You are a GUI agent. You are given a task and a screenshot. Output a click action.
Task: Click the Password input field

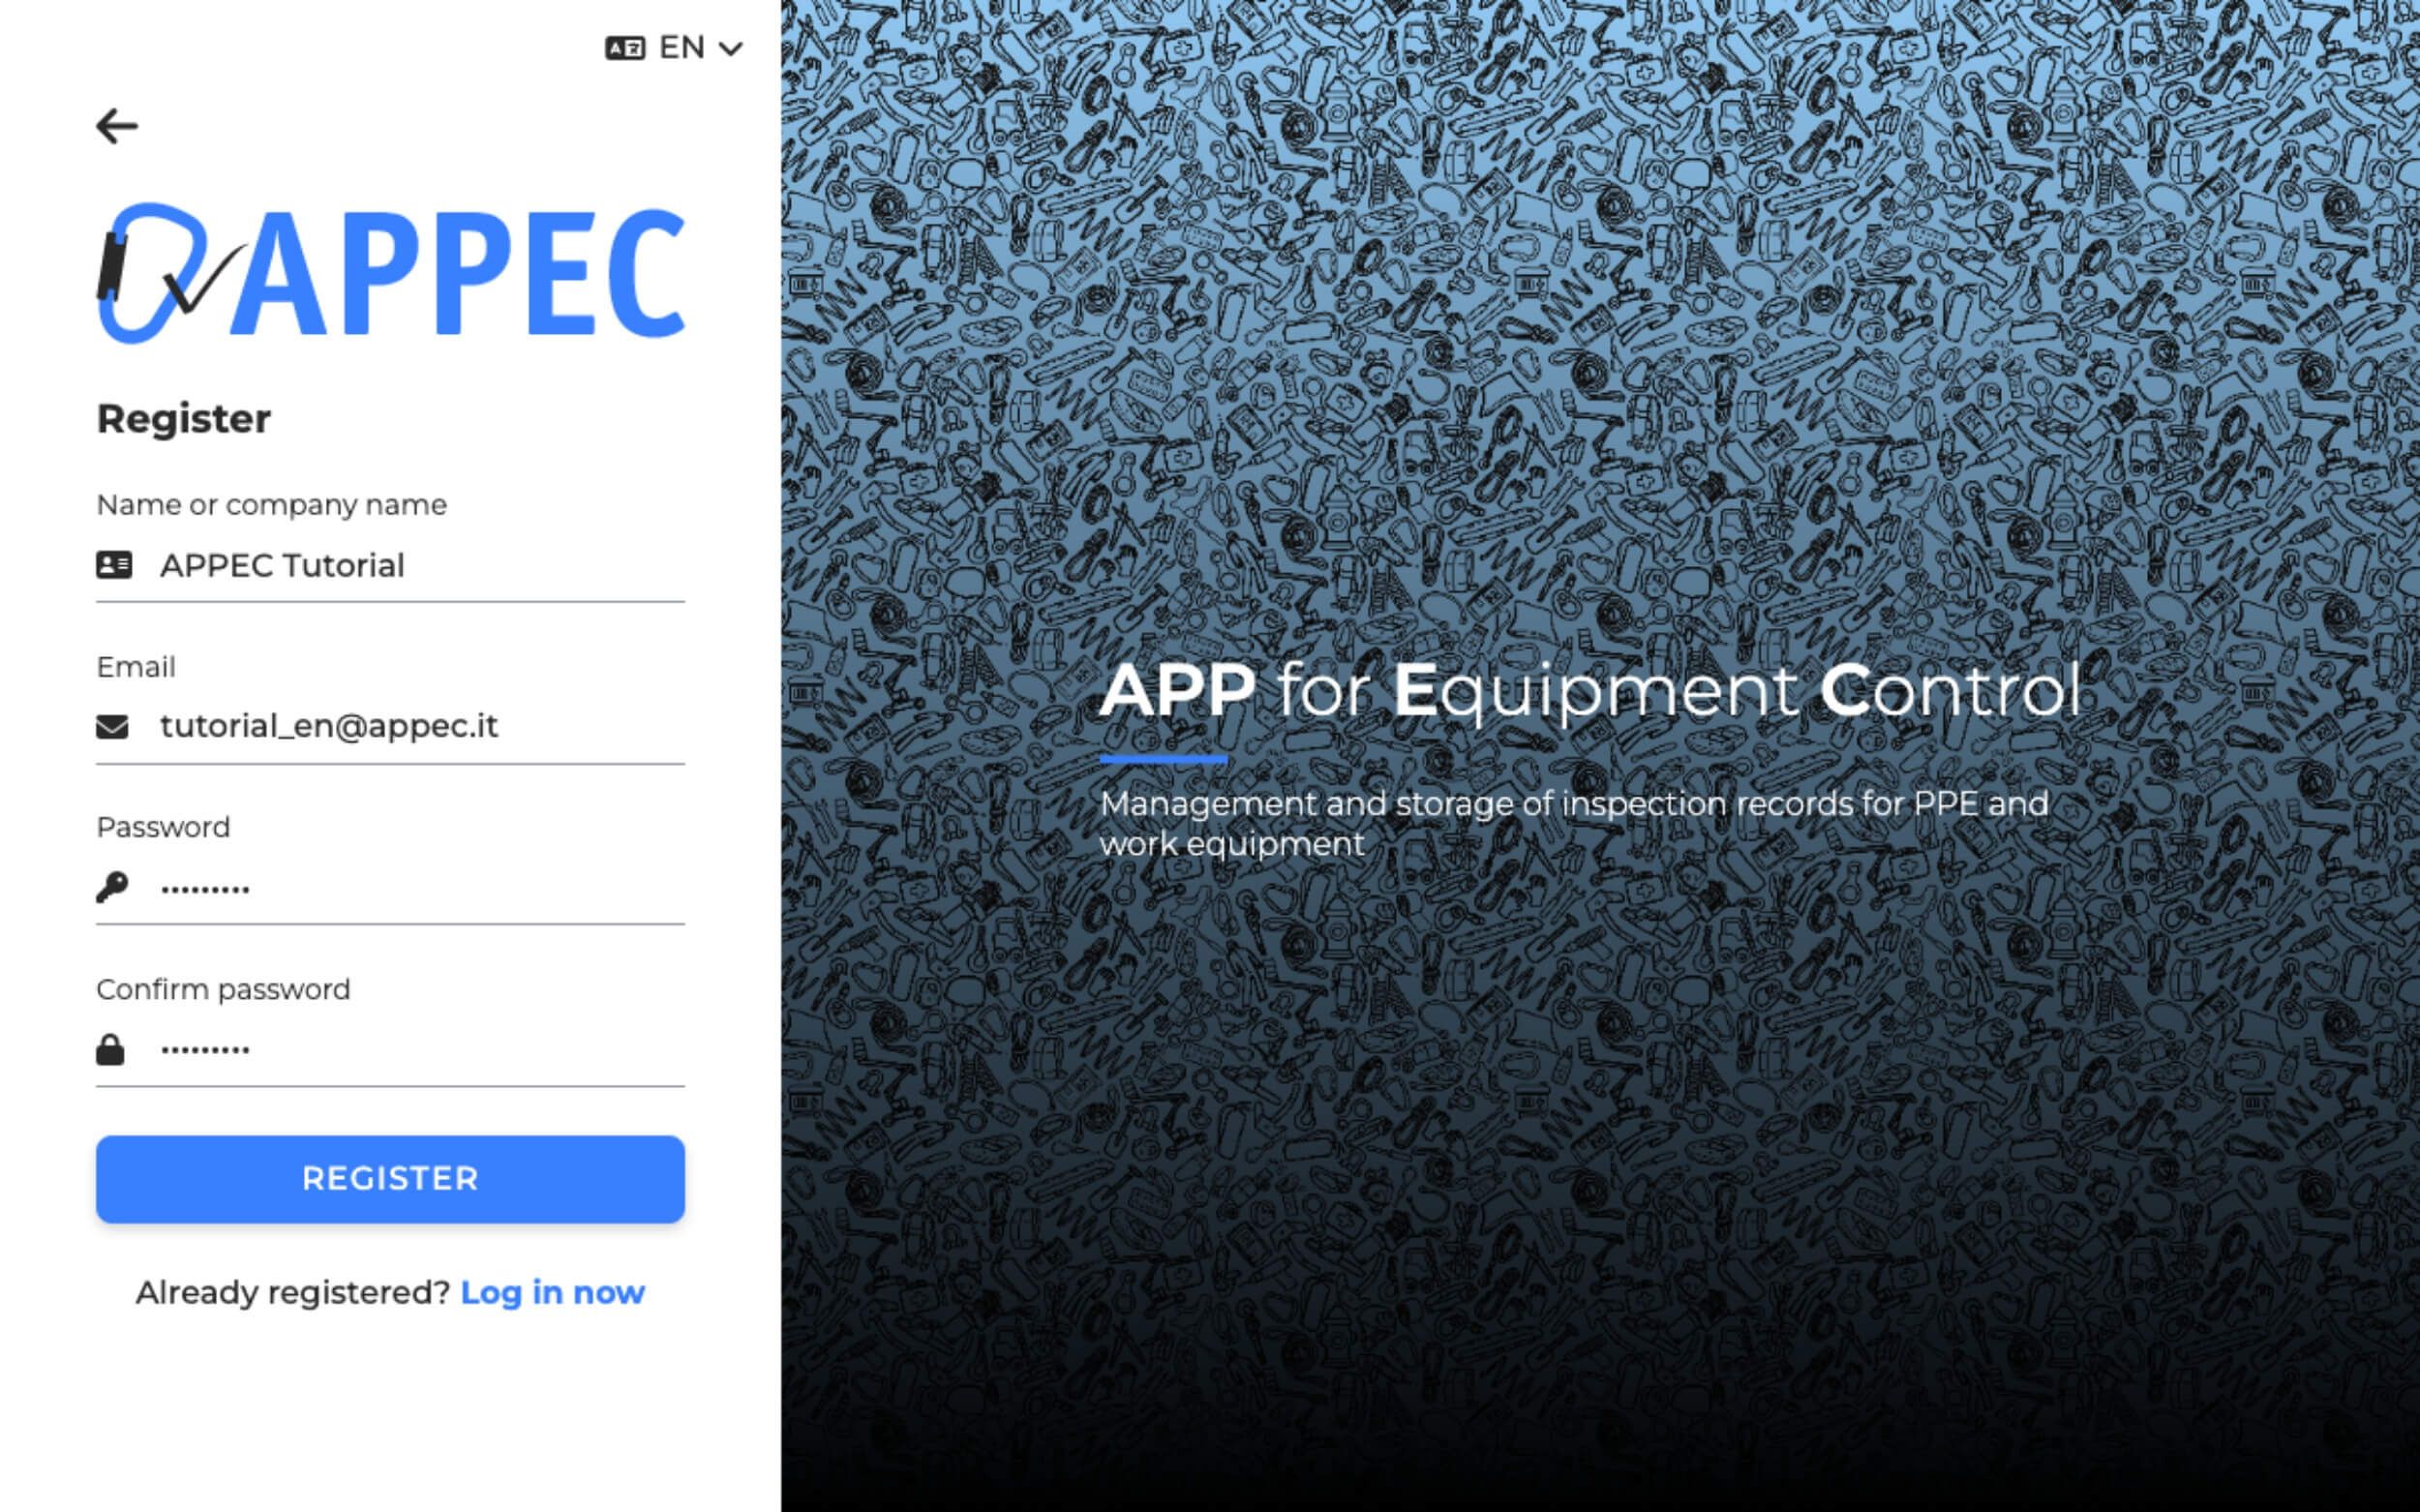[388, 887]
